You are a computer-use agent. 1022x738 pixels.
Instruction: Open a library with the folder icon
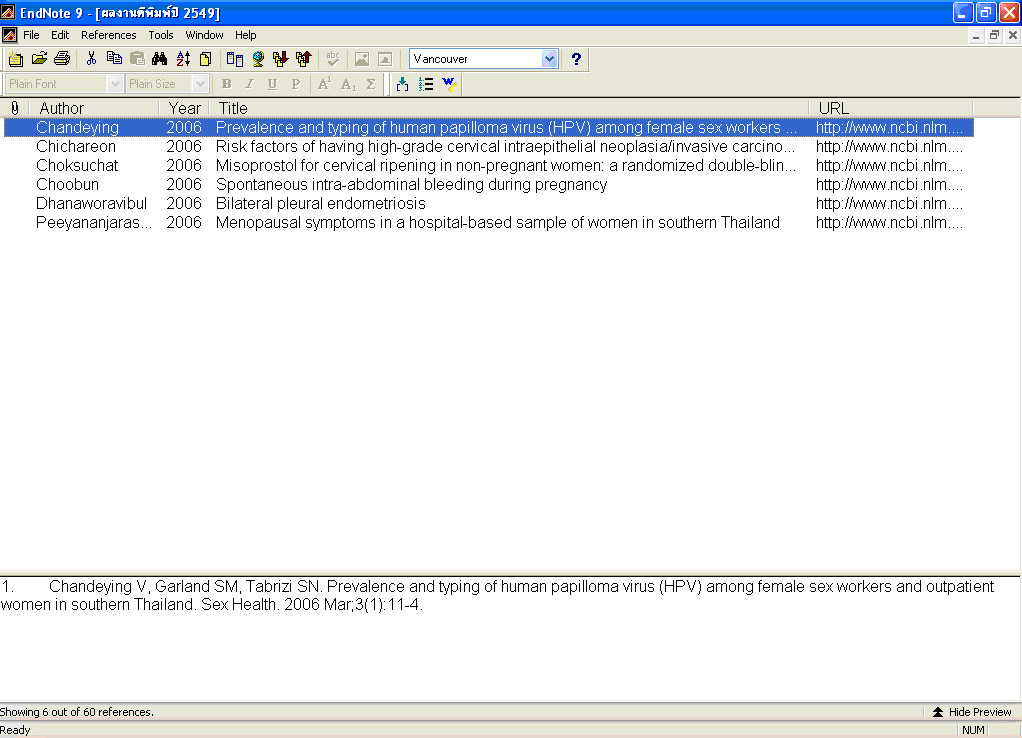click(39, 59)
